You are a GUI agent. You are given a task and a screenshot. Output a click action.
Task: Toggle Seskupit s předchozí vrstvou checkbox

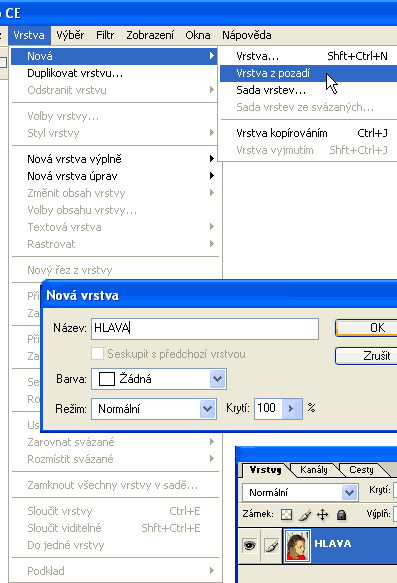click(x=97, y=354)
